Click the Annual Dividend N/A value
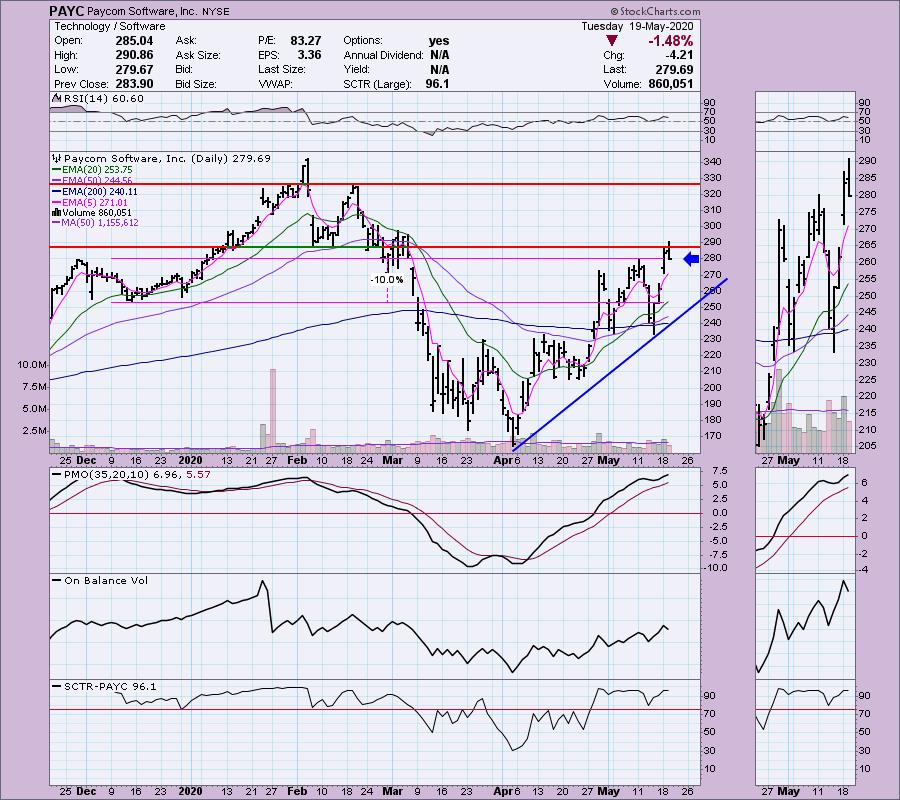This screenshot has width=900, height=800. click(440, 55)
